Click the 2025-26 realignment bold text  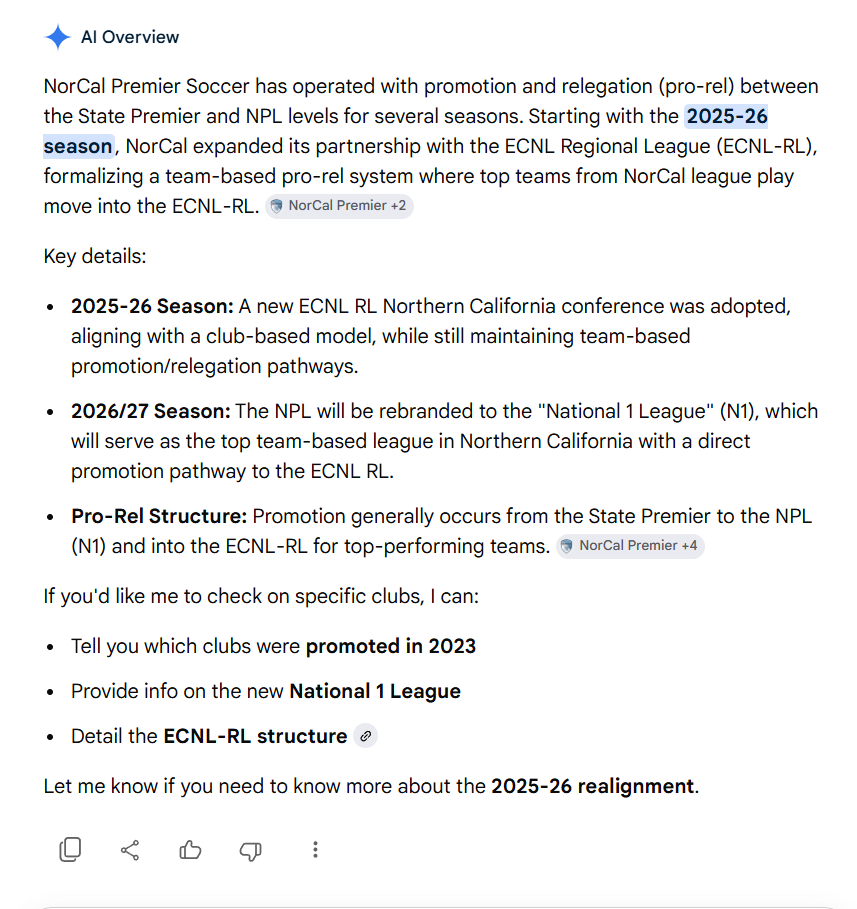592,786
